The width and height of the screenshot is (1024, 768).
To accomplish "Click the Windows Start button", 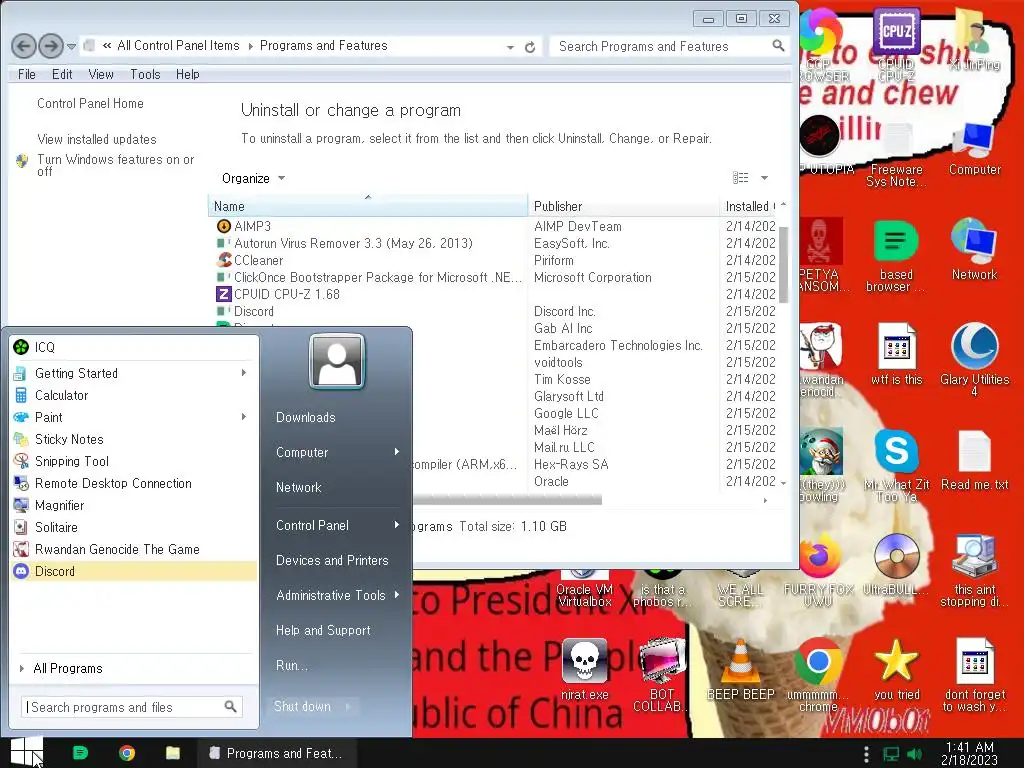I will [x=26, y=752].
